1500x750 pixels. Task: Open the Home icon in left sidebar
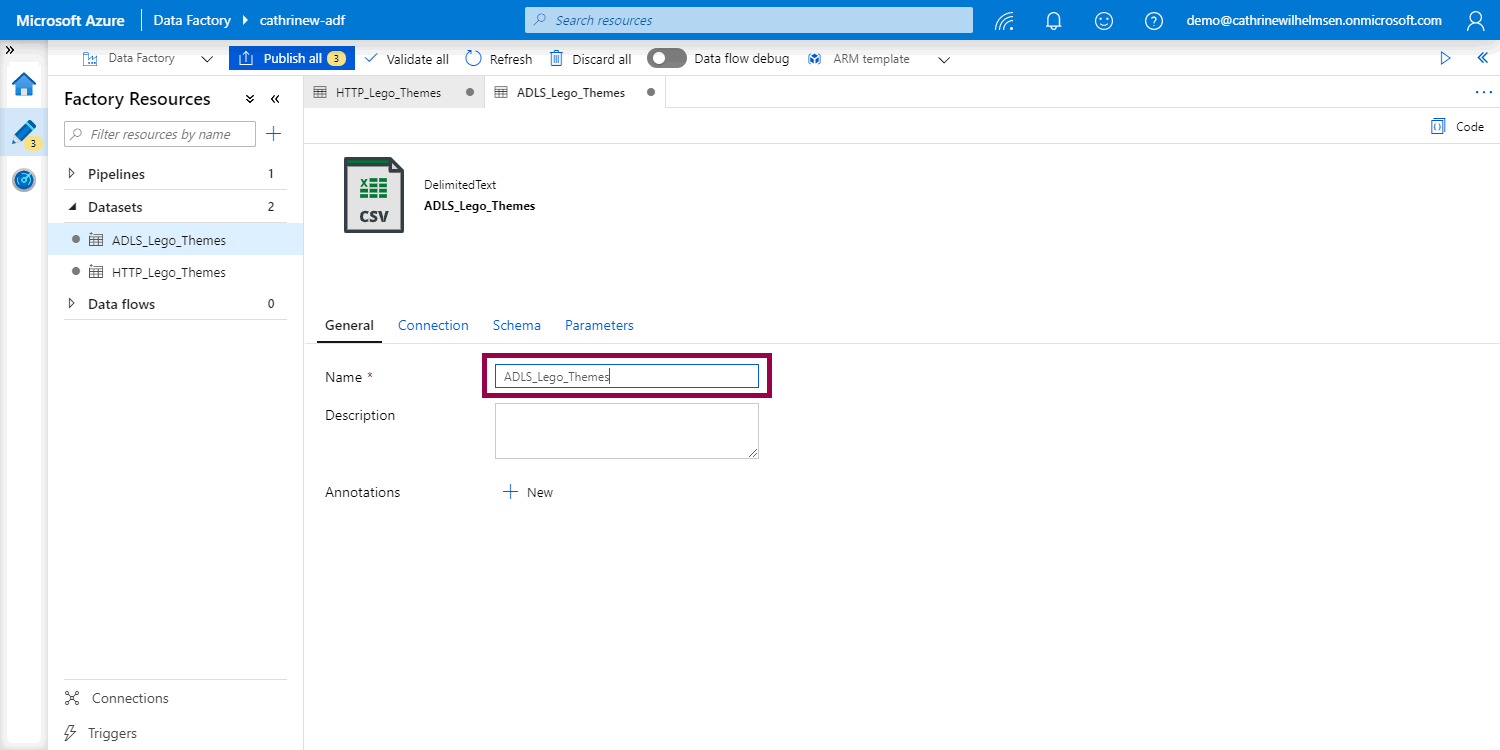click(24, 84)
